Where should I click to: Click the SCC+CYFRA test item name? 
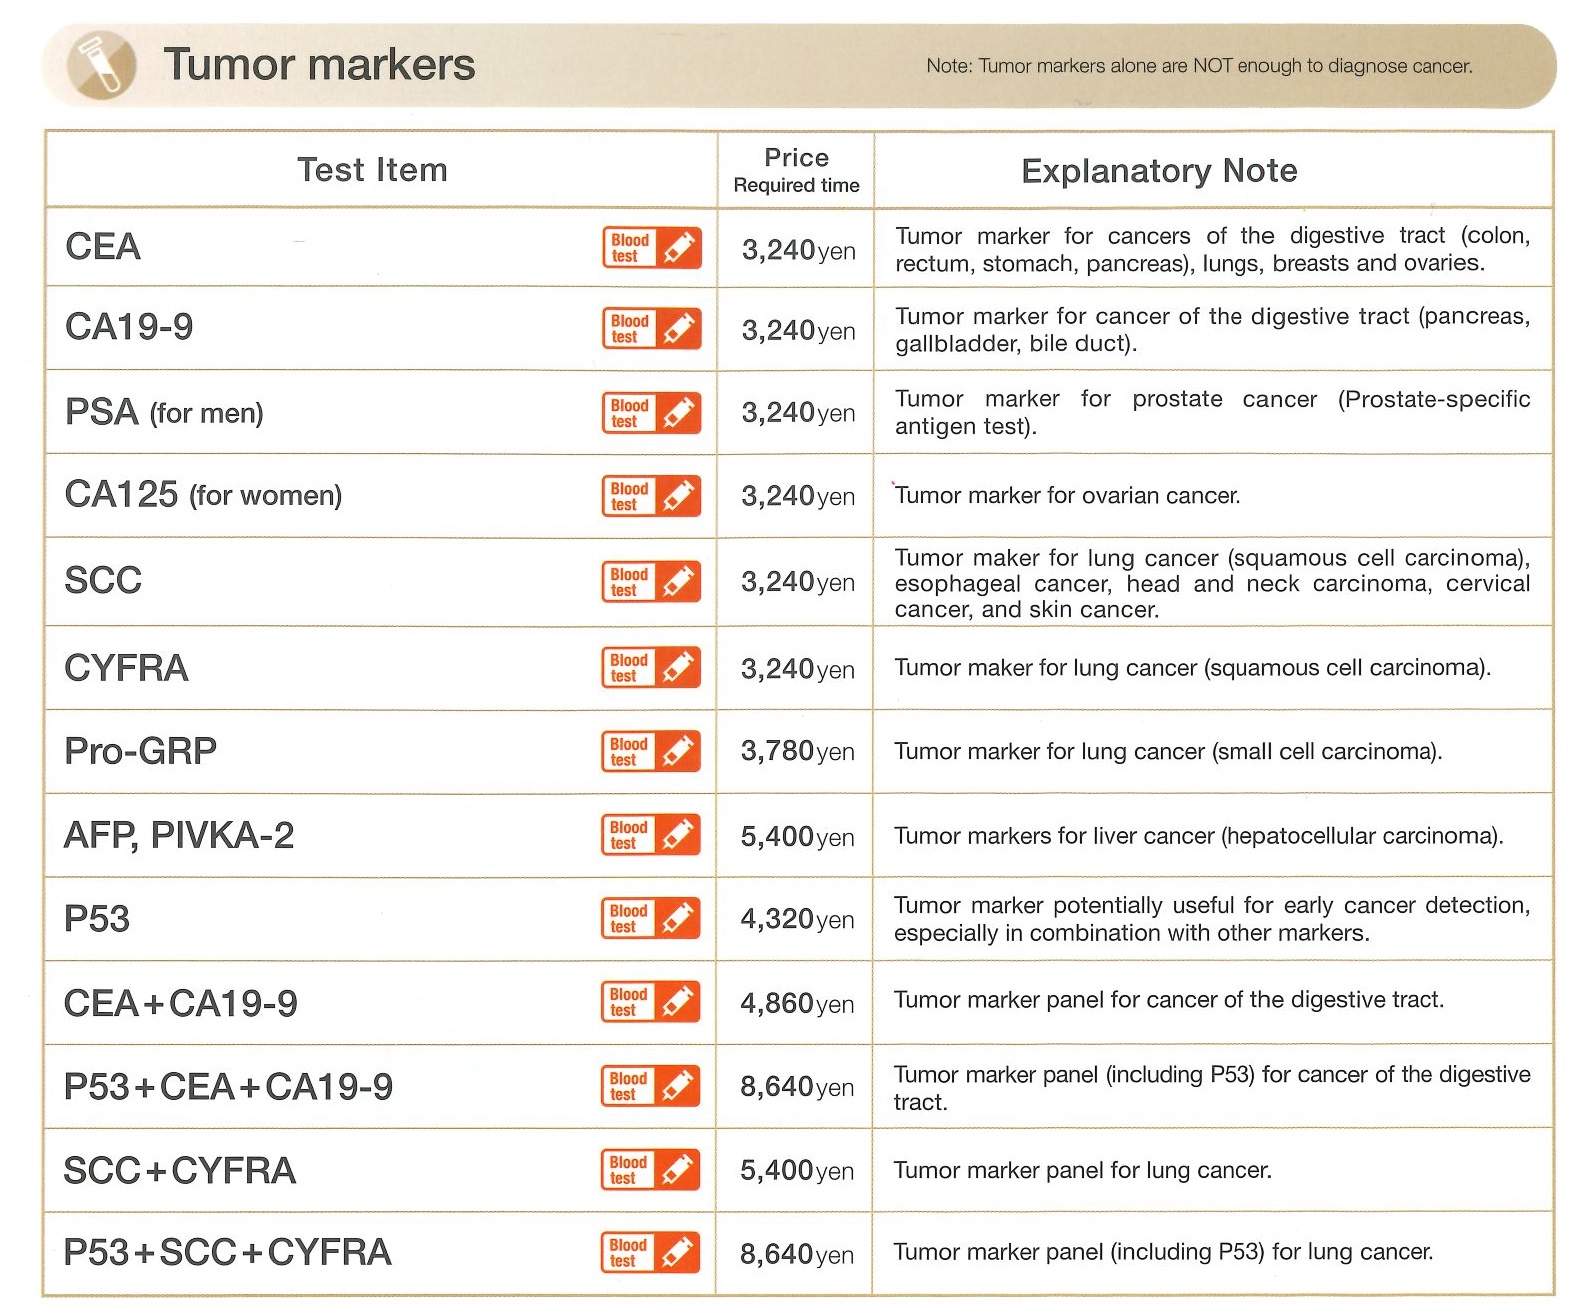[180, 1170]
